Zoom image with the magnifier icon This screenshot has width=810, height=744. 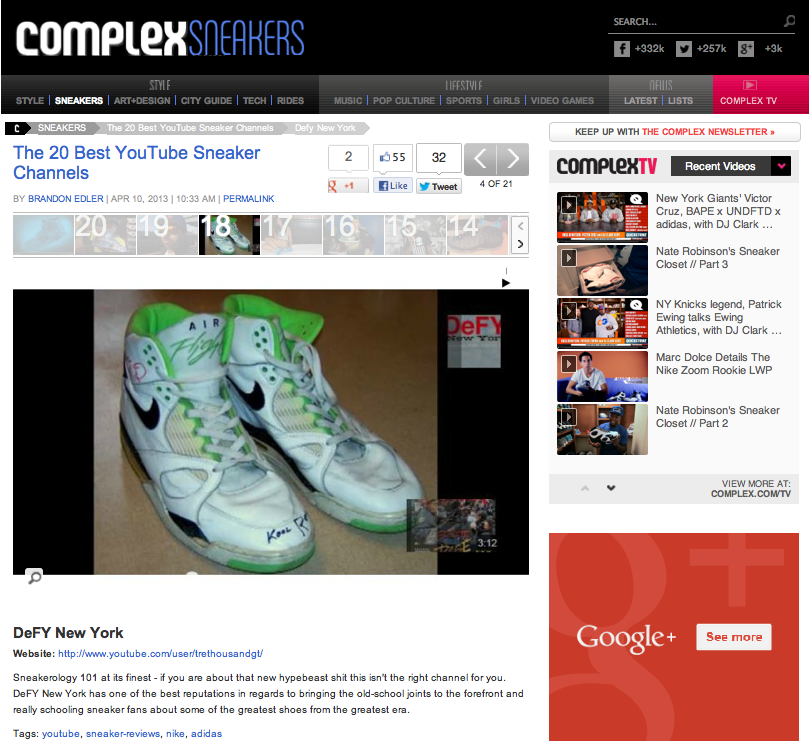(35, 577)
